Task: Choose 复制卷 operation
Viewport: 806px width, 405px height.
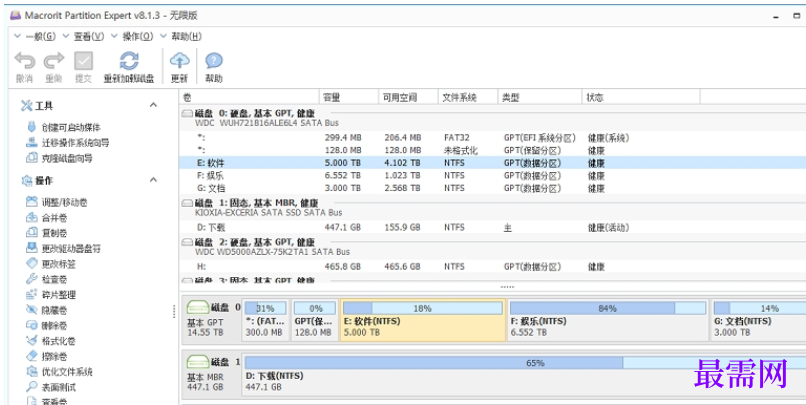Action: point(47,233)
